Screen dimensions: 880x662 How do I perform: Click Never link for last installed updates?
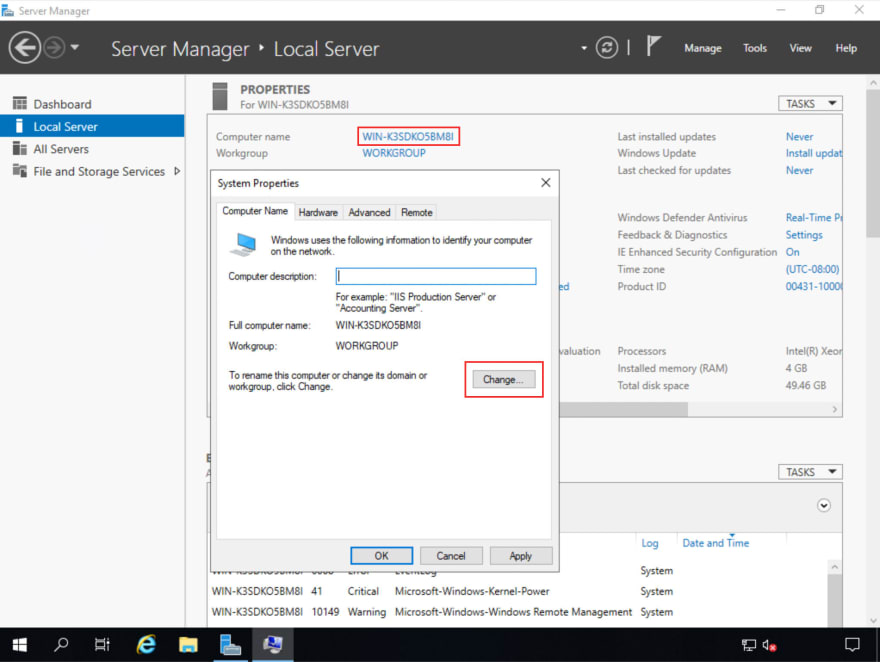799,137
